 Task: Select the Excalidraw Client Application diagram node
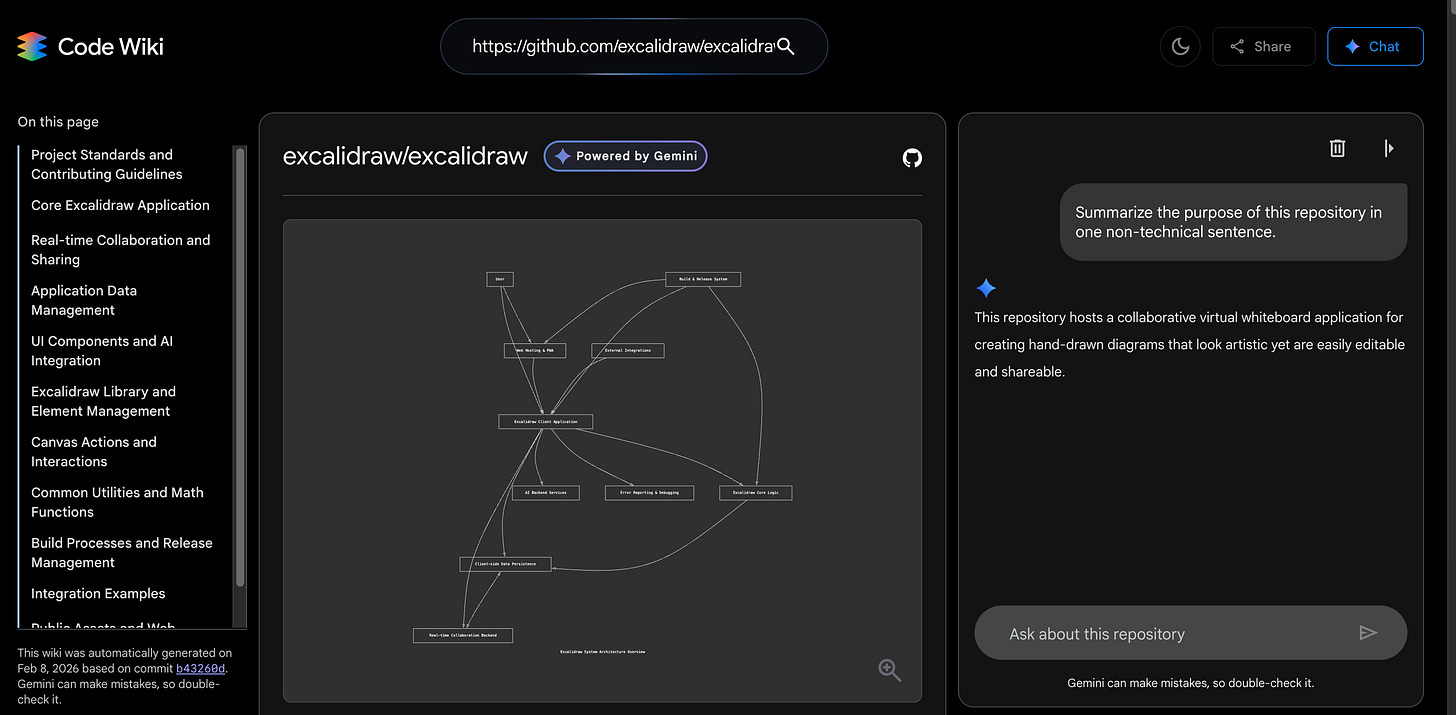click(x=545, y=421)
